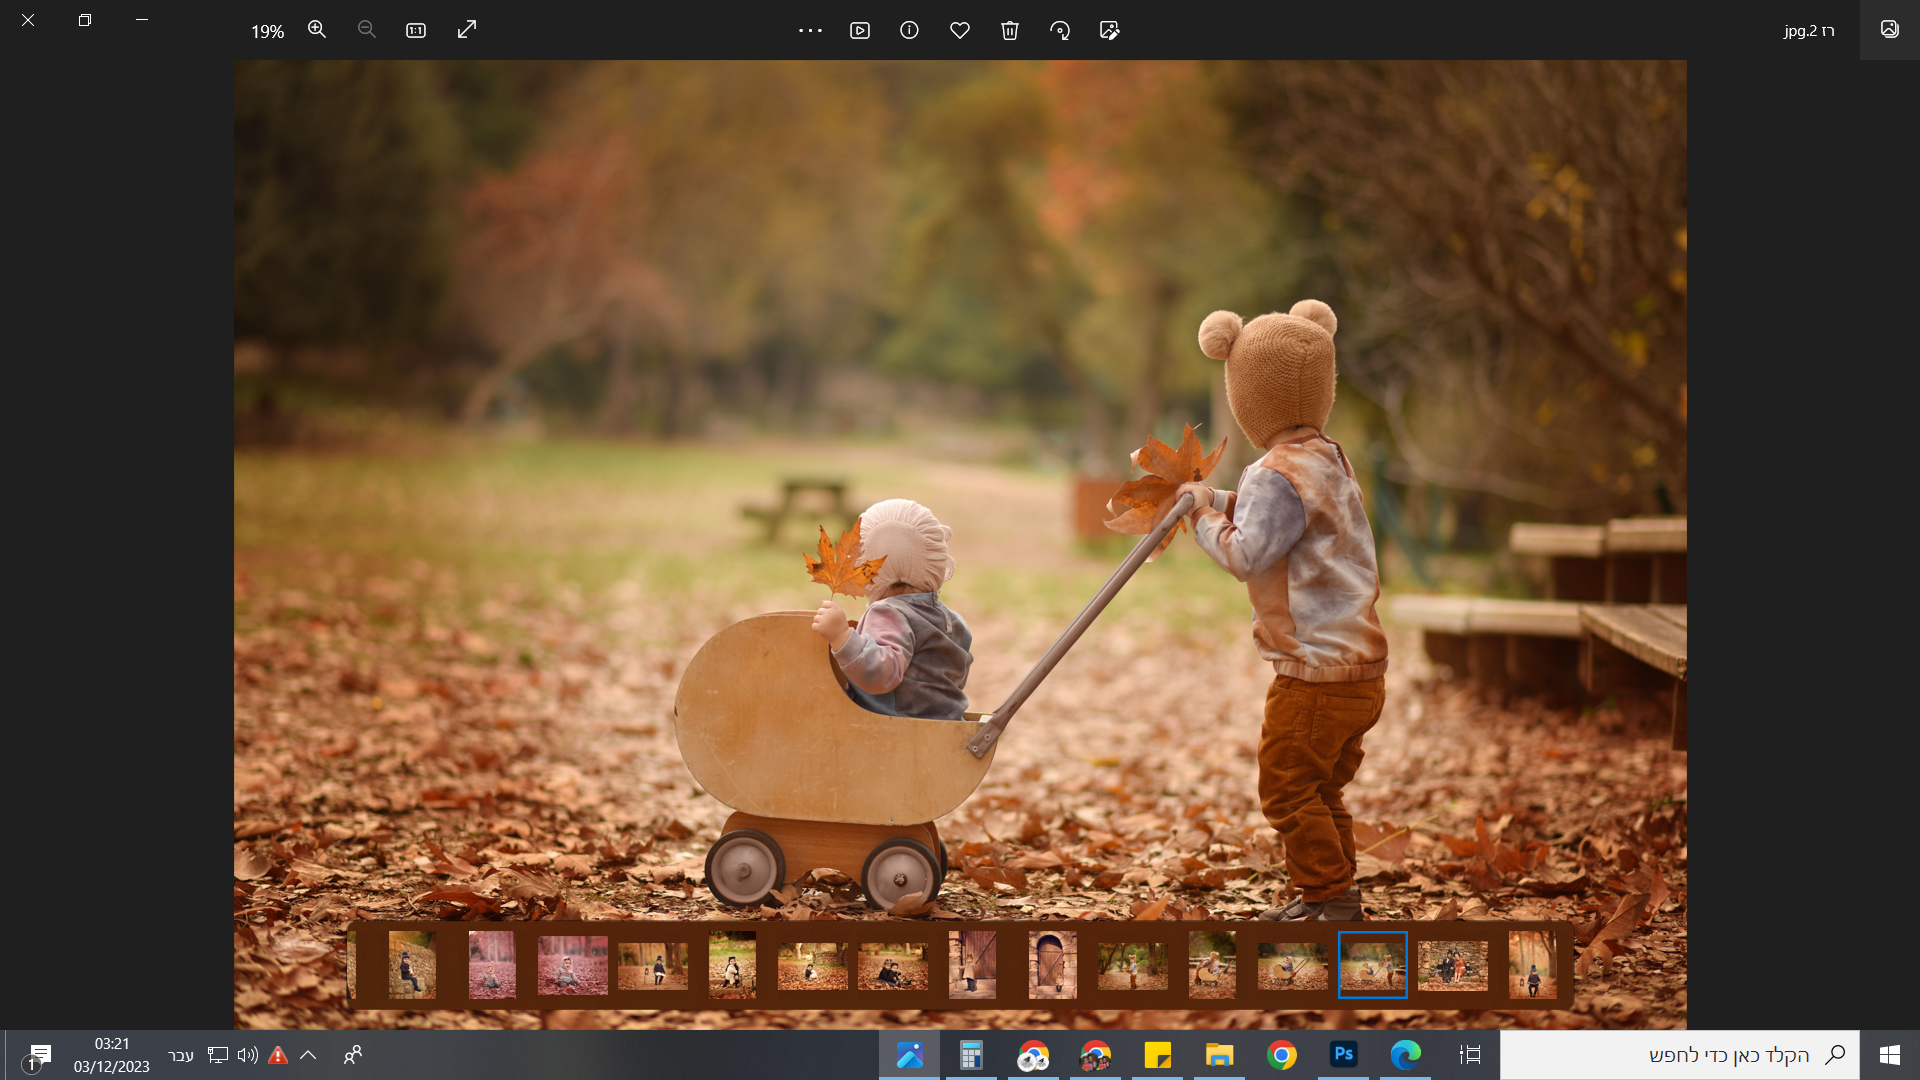The image size is (1920, 1080).
Task: Open the file info panel icon
Action: point(909,30)
